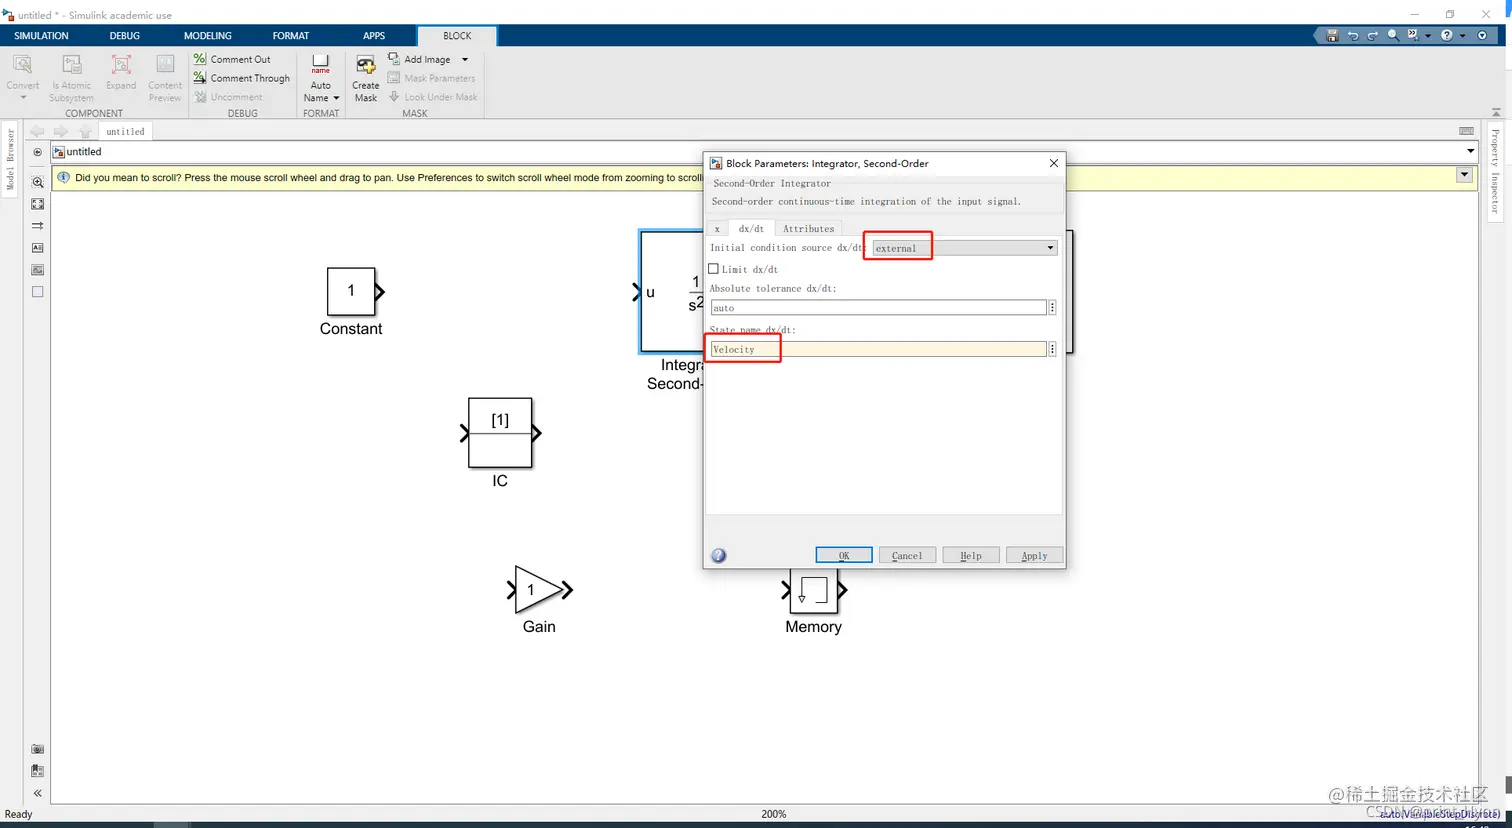Image resolution: width=1512 pixels, height=828 pixels.
Task: Select the IC block
Action: [500, 433]
